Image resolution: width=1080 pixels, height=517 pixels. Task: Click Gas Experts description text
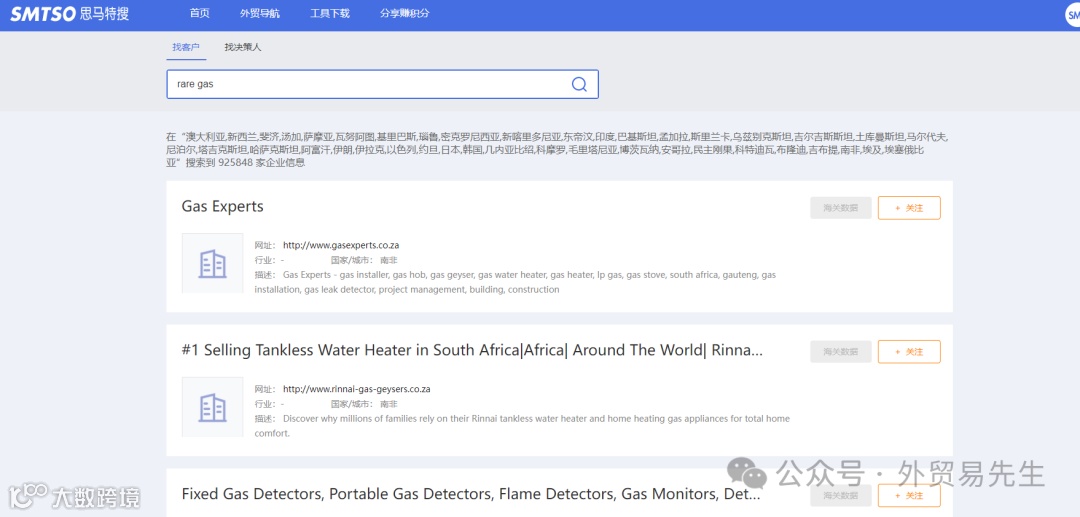click(x=515, y=282)
